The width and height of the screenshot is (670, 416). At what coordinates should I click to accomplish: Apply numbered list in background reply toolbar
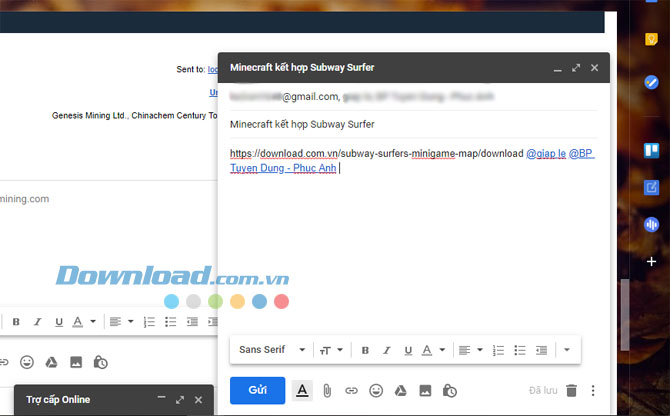149,322
